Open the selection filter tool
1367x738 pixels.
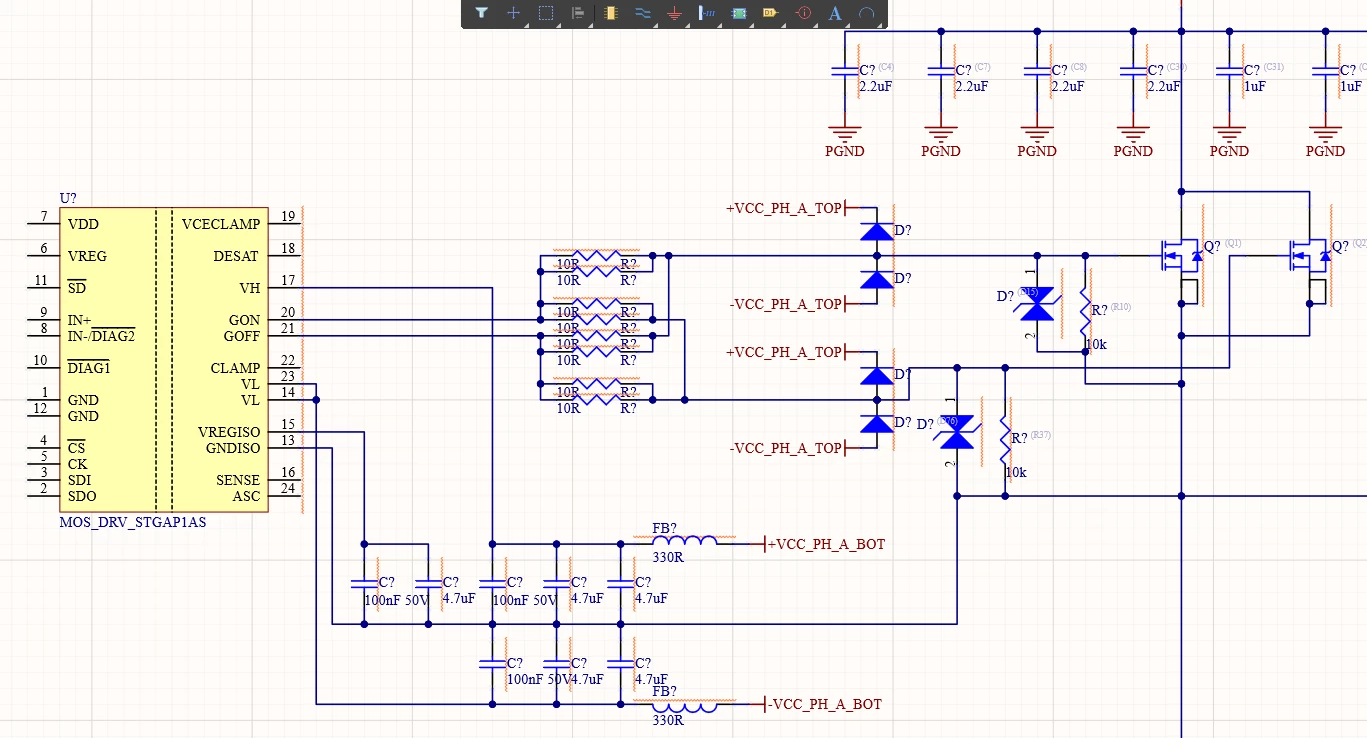(482, 13)
